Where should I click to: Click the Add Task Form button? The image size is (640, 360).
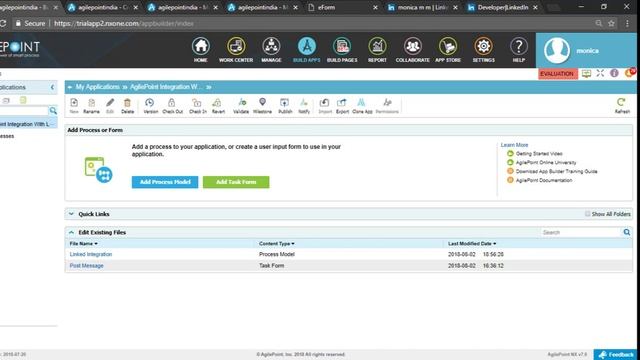pos(236,182)
